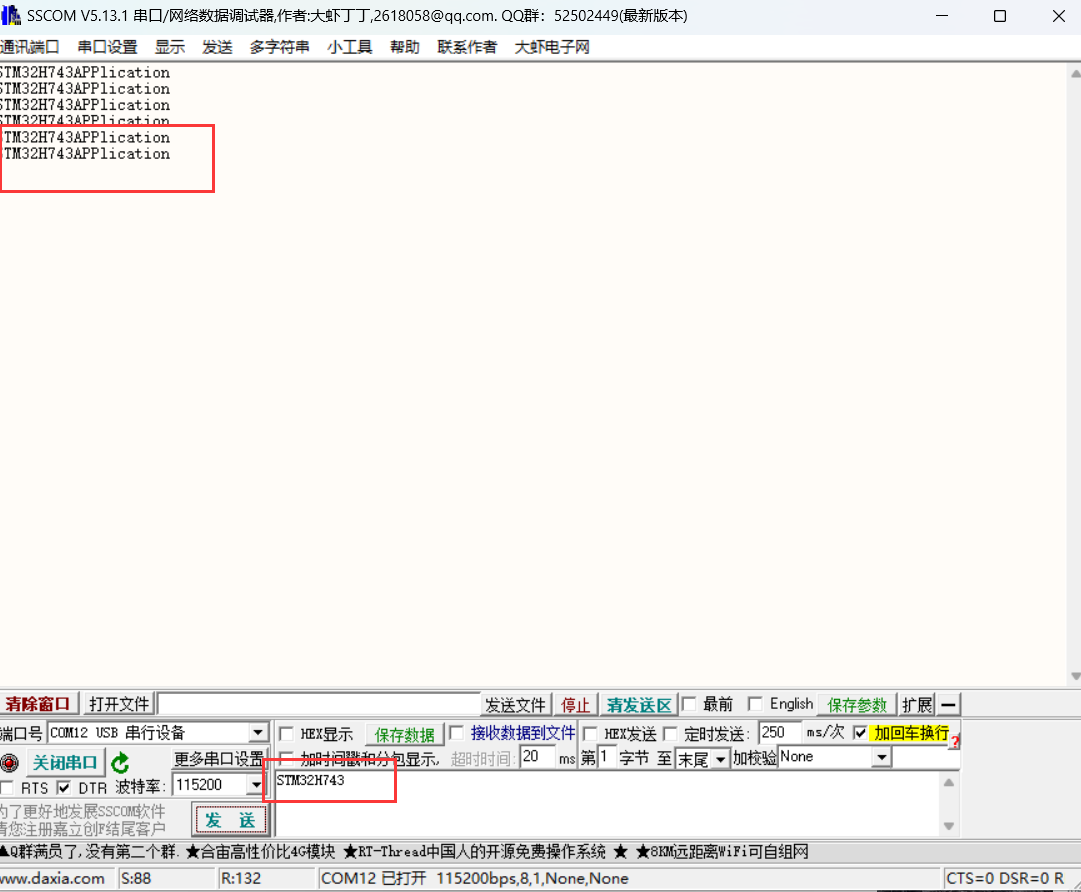Click 保存参数 button
Image resolution: width=1081 pixels, height=892 pixels.
point(856,705)
